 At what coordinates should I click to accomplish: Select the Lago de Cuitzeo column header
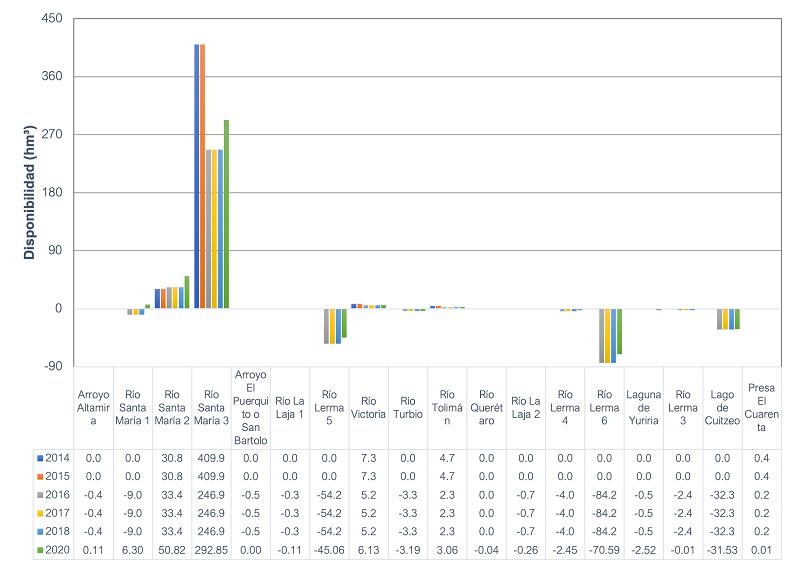[x=721, y=407]
